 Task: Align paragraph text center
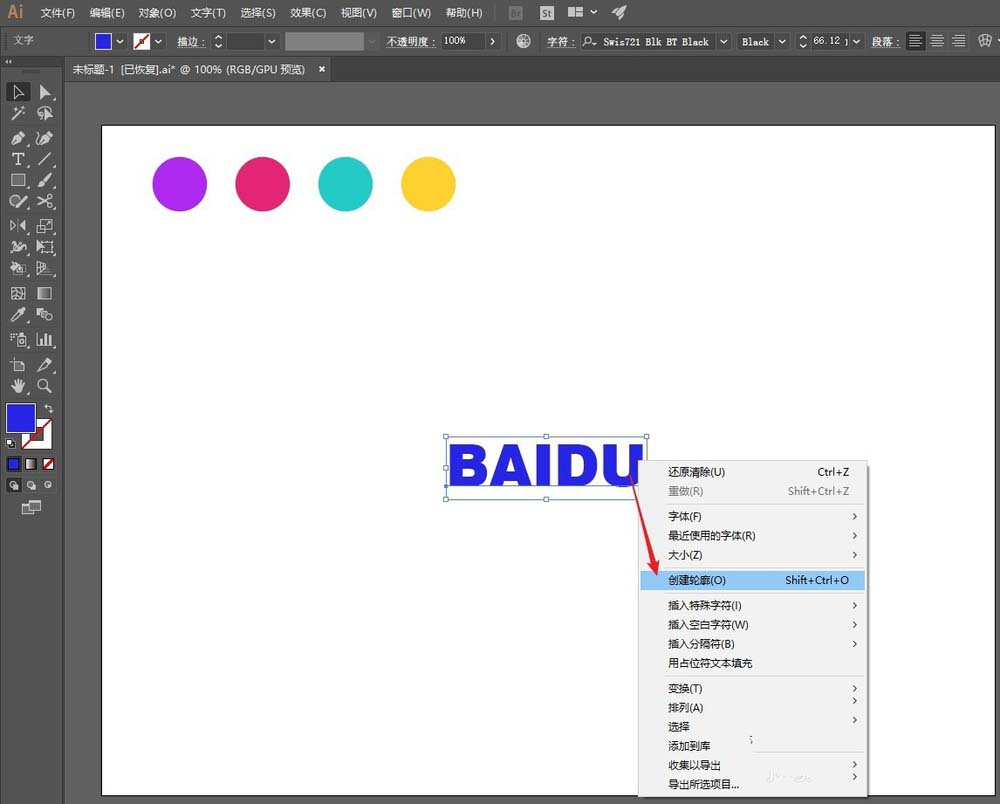point(937,41)
